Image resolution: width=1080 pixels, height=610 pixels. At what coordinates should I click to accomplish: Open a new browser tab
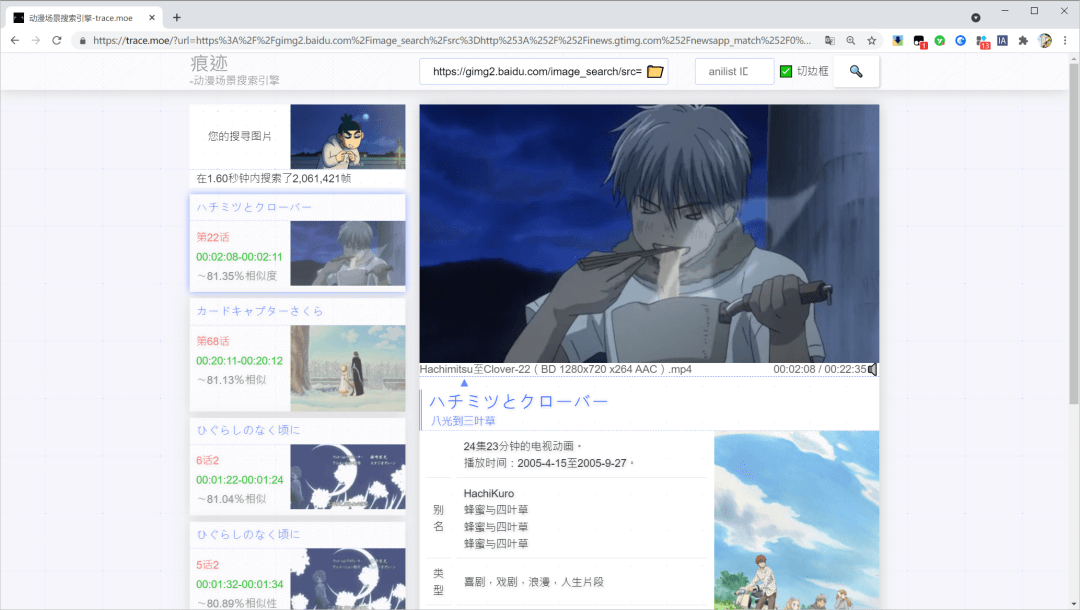tap(177, 17)
